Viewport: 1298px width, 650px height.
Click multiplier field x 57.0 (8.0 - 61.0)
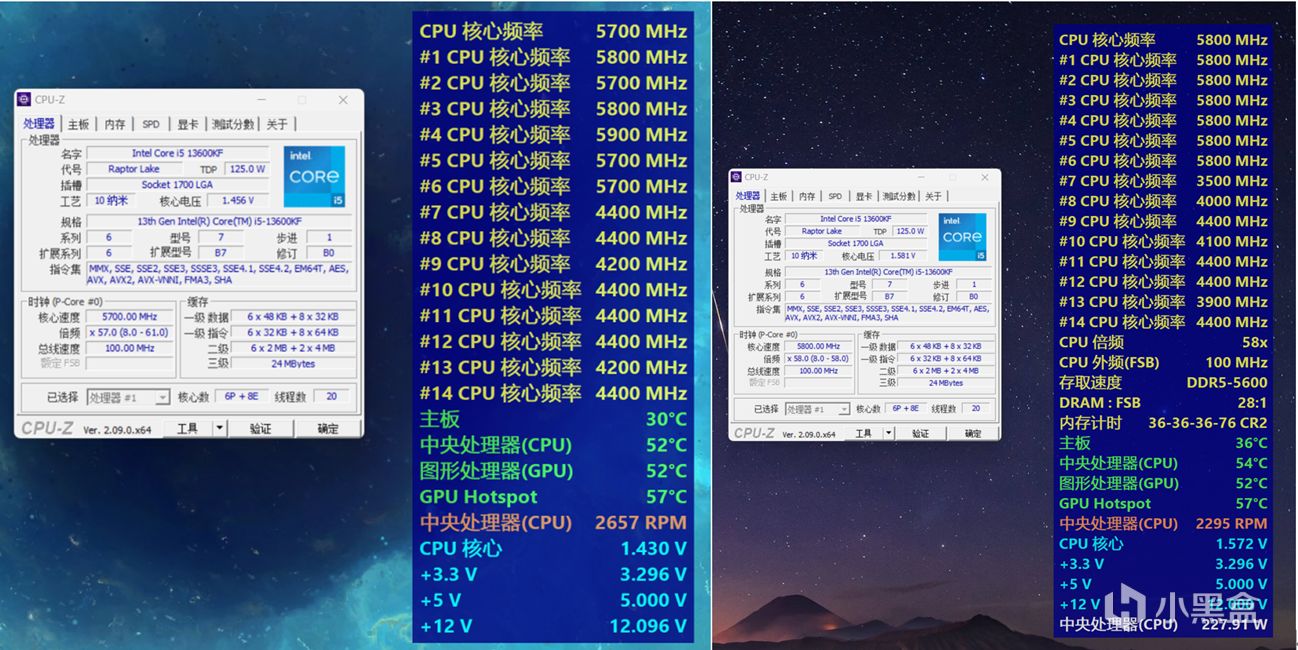(x=130, y=332)
